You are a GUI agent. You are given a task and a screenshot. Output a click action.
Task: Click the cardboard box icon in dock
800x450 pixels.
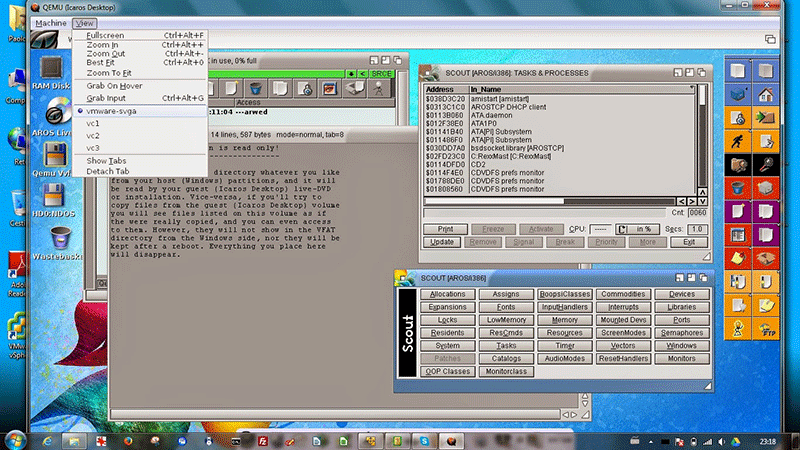765,259
